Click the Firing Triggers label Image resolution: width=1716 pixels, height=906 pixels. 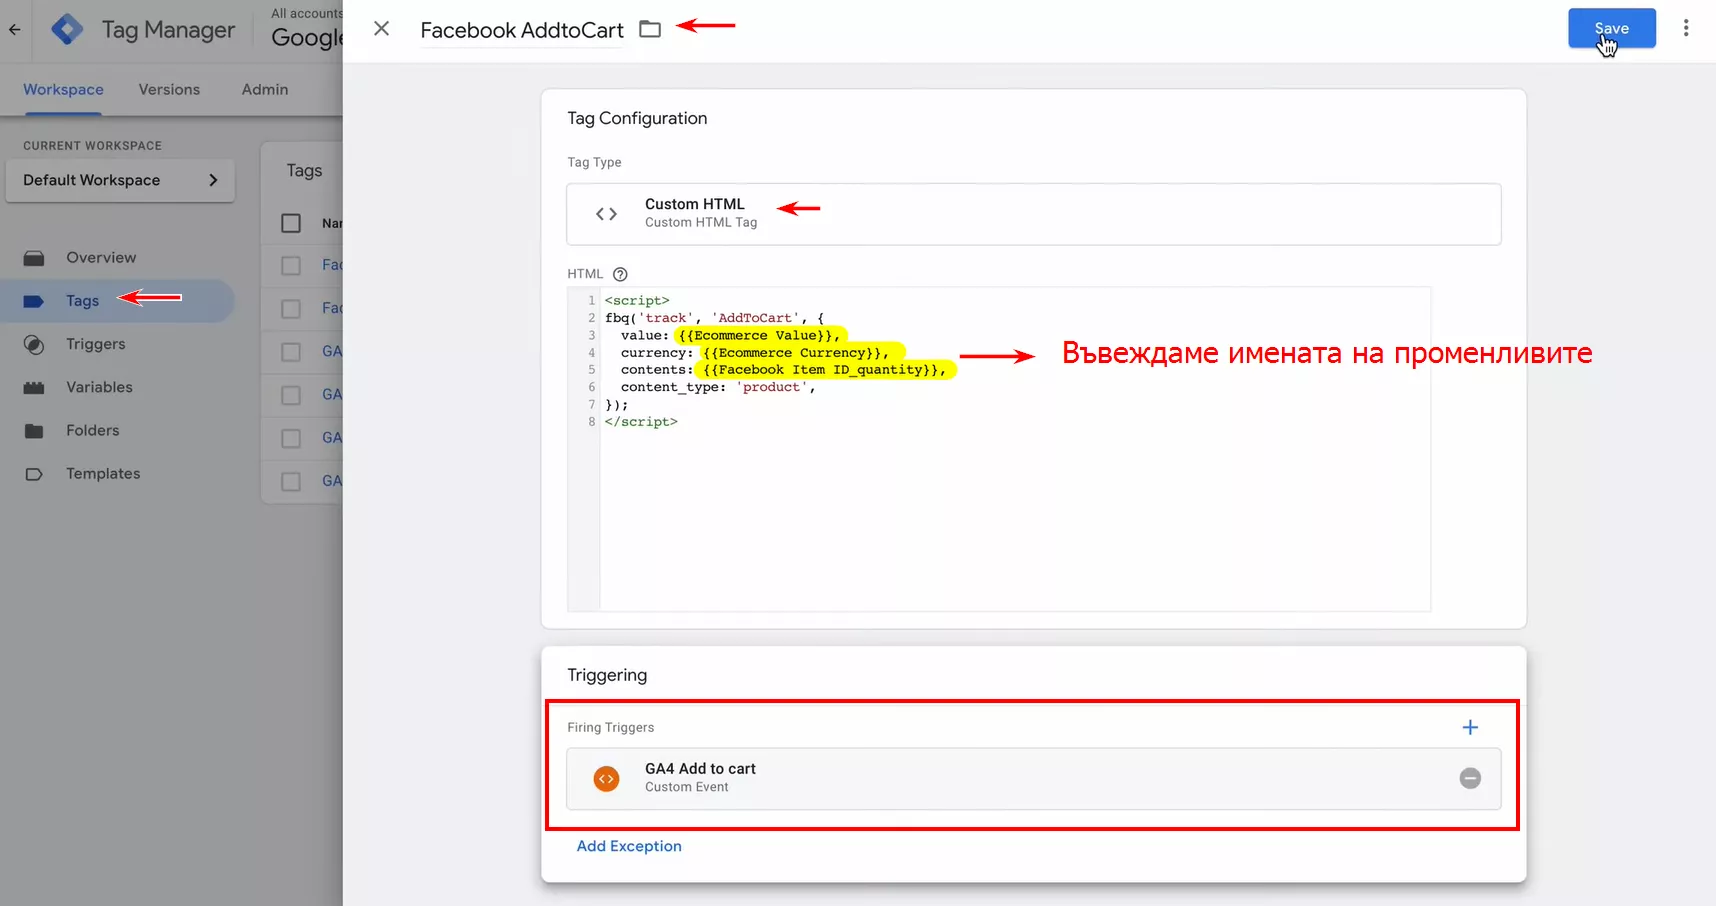(x=611, y=728)
